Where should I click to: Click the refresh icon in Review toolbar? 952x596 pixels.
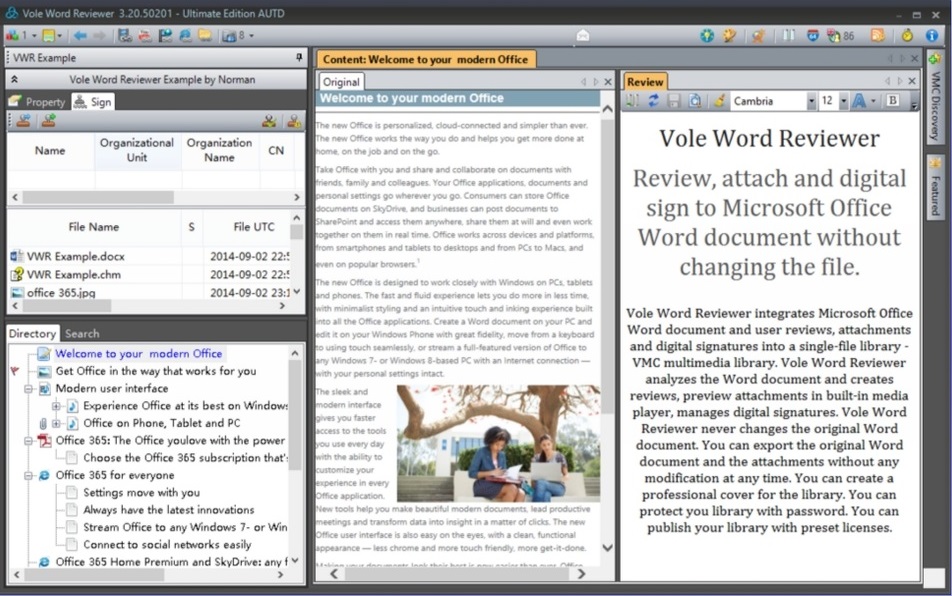pyautogui.click(x=653, y=101)
